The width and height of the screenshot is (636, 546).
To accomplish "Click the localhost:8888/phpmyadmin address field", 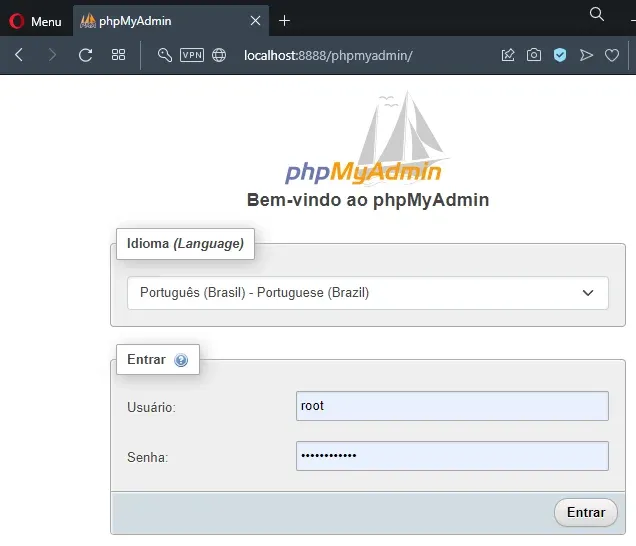I will tap(328, 55).
